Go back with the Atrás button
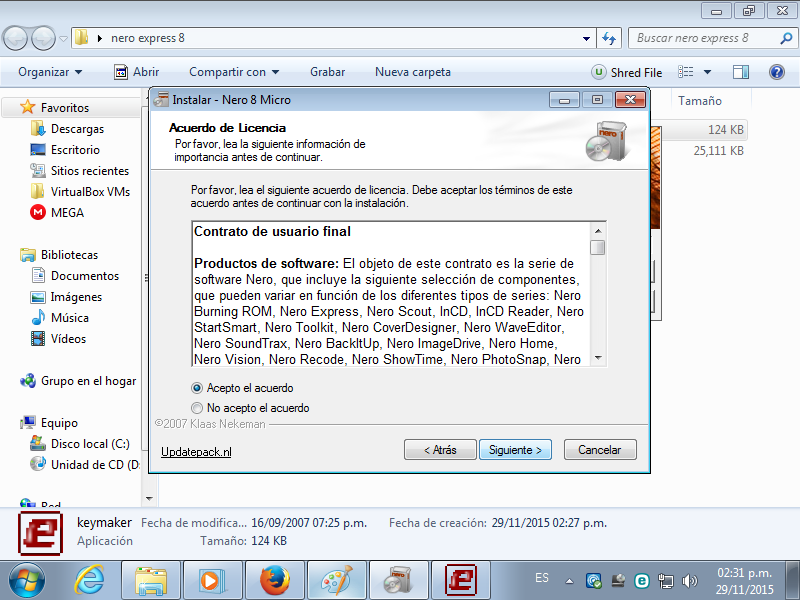The width and height of the screenshot is (800, 600). coord(440,449)
